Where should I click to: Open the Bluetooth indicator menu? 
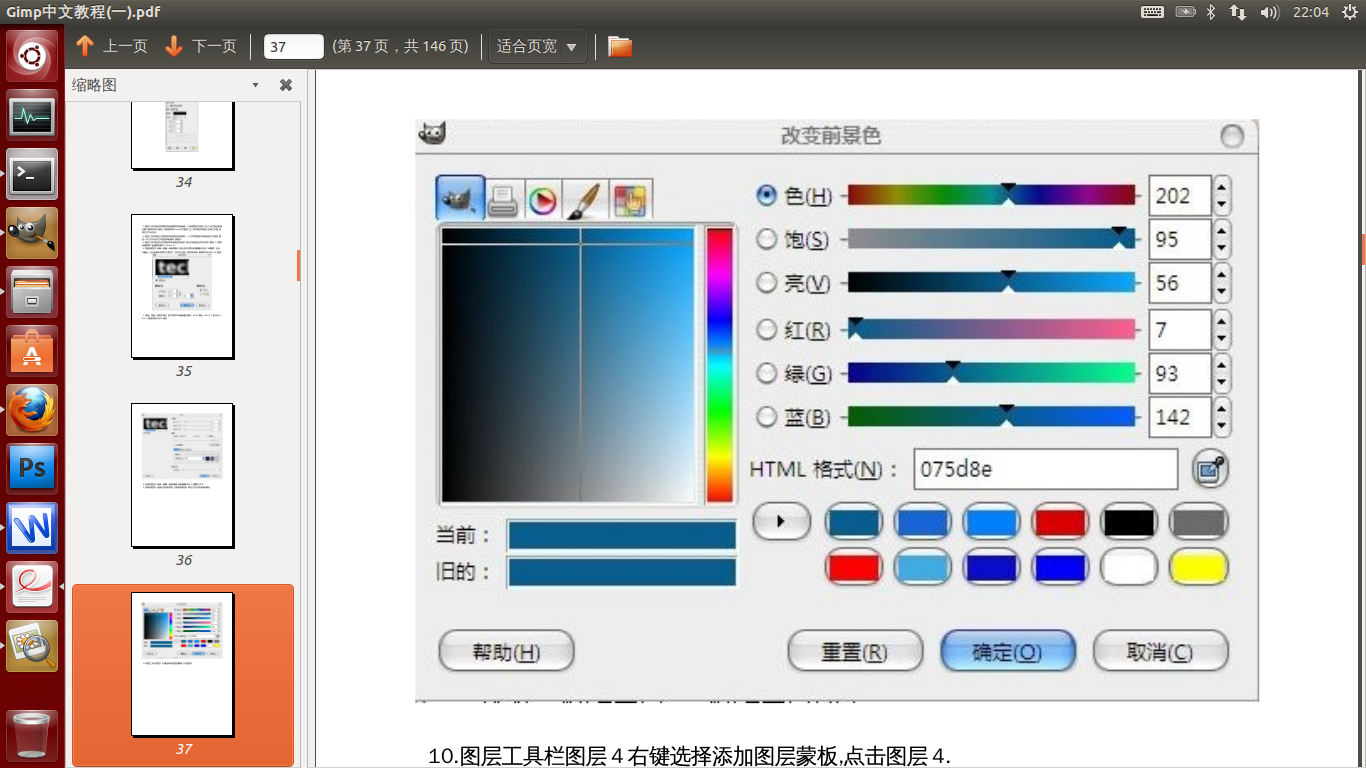point(1210,12)
